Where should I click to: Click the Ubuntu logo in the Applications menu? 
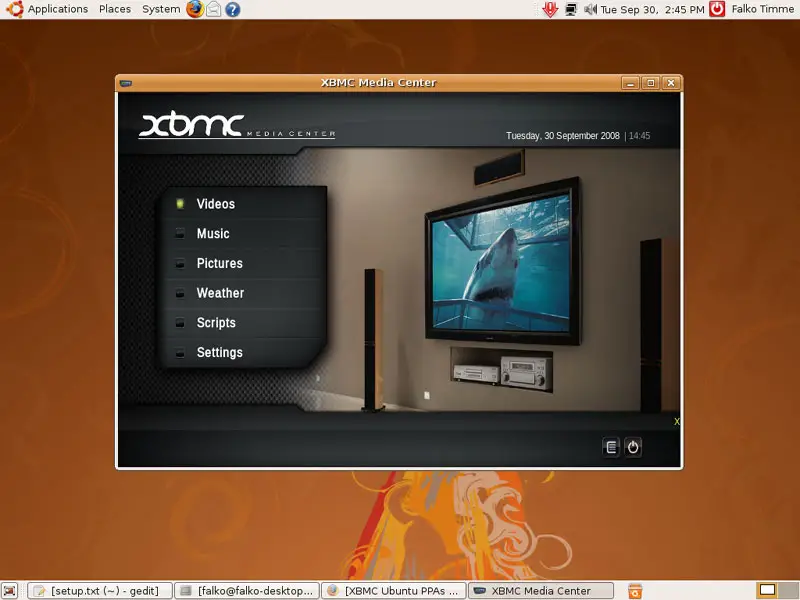click(x=14, y=9)
